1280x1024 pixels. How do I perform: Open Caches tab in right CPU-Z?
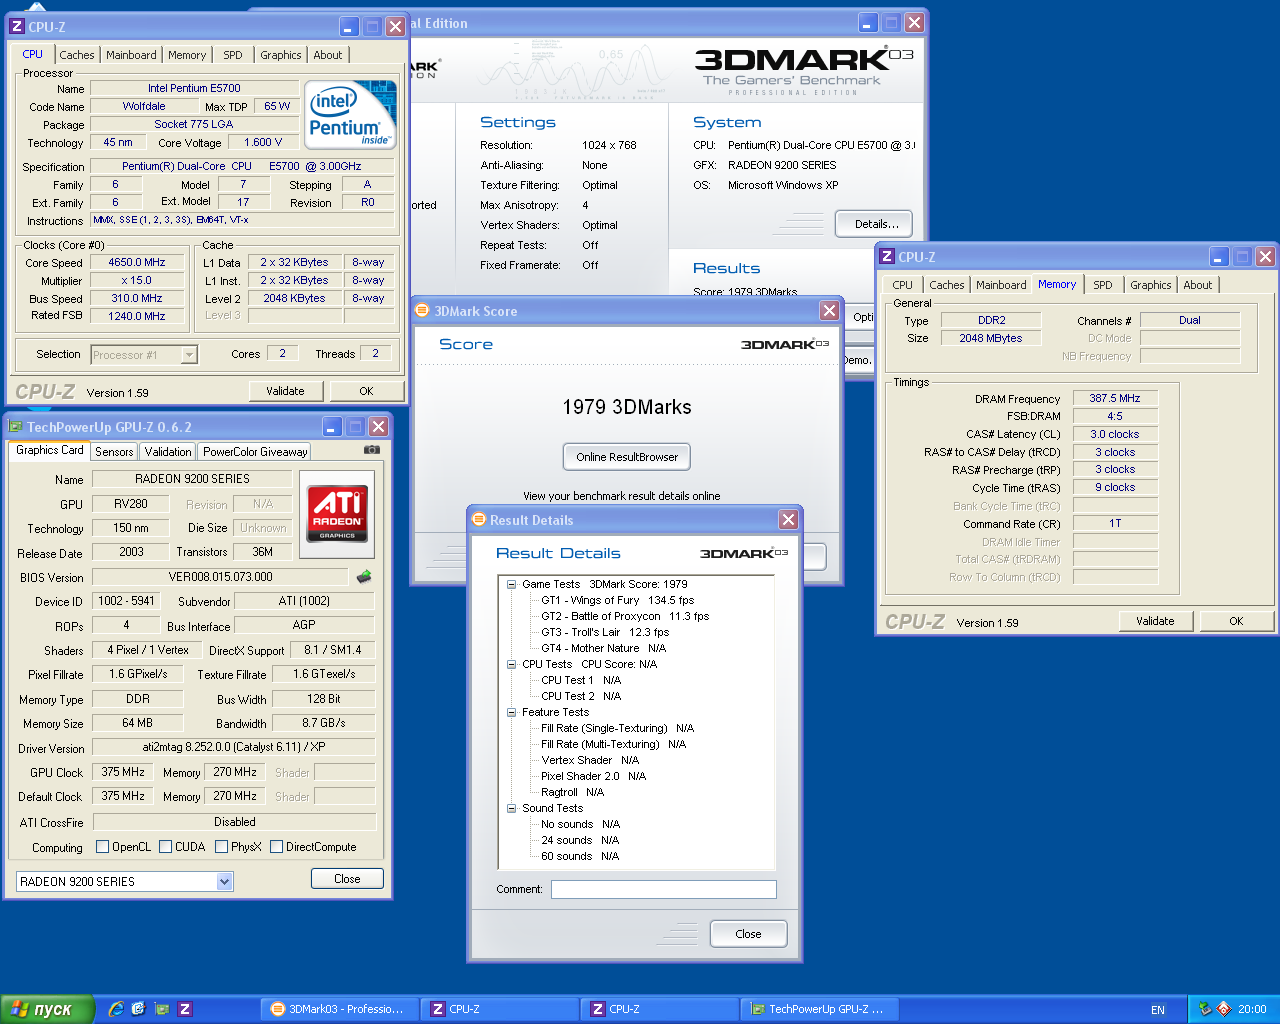pos(946,285)
